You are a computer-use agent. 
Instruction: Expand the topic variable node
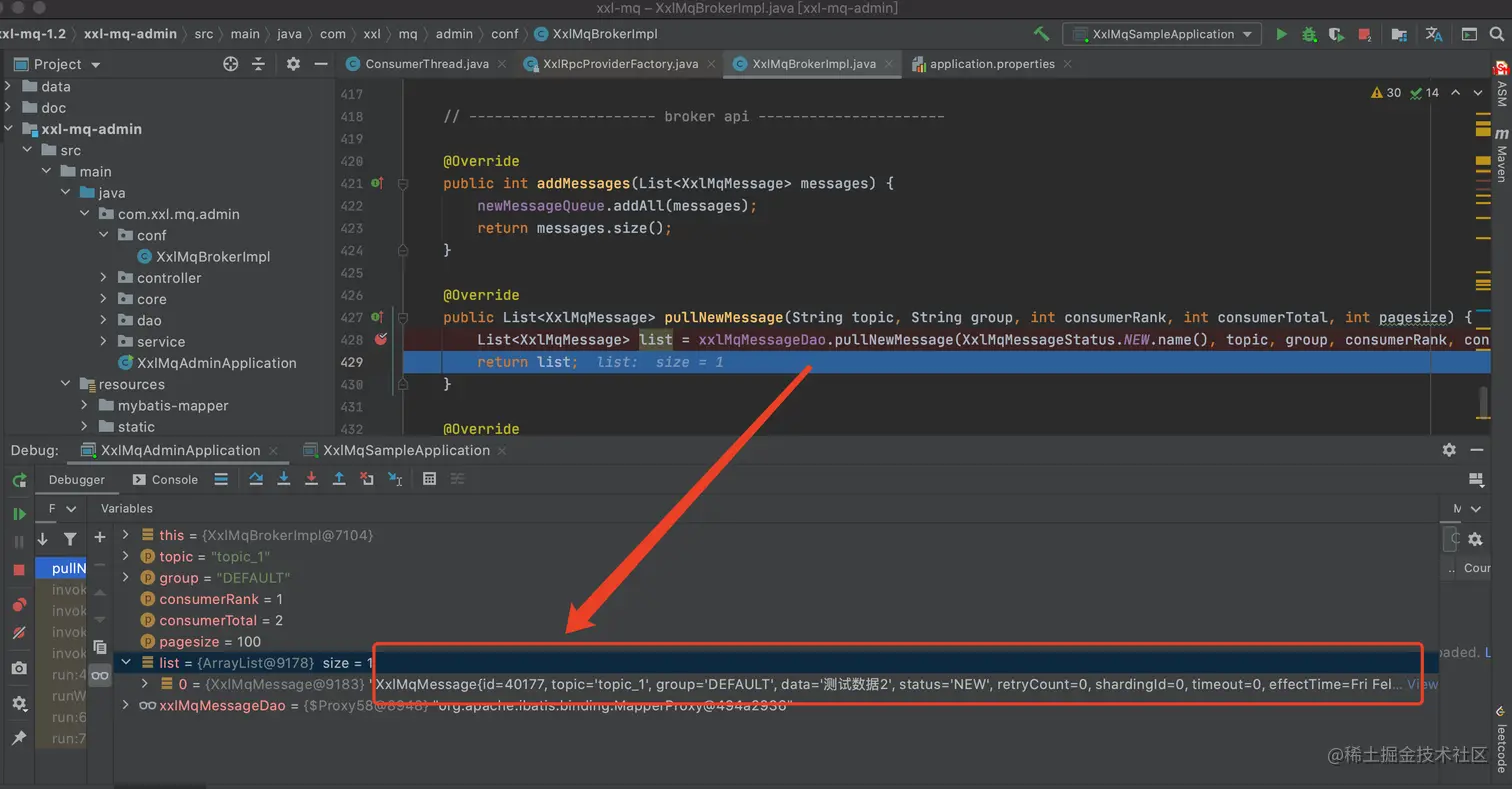coord(126,556)
